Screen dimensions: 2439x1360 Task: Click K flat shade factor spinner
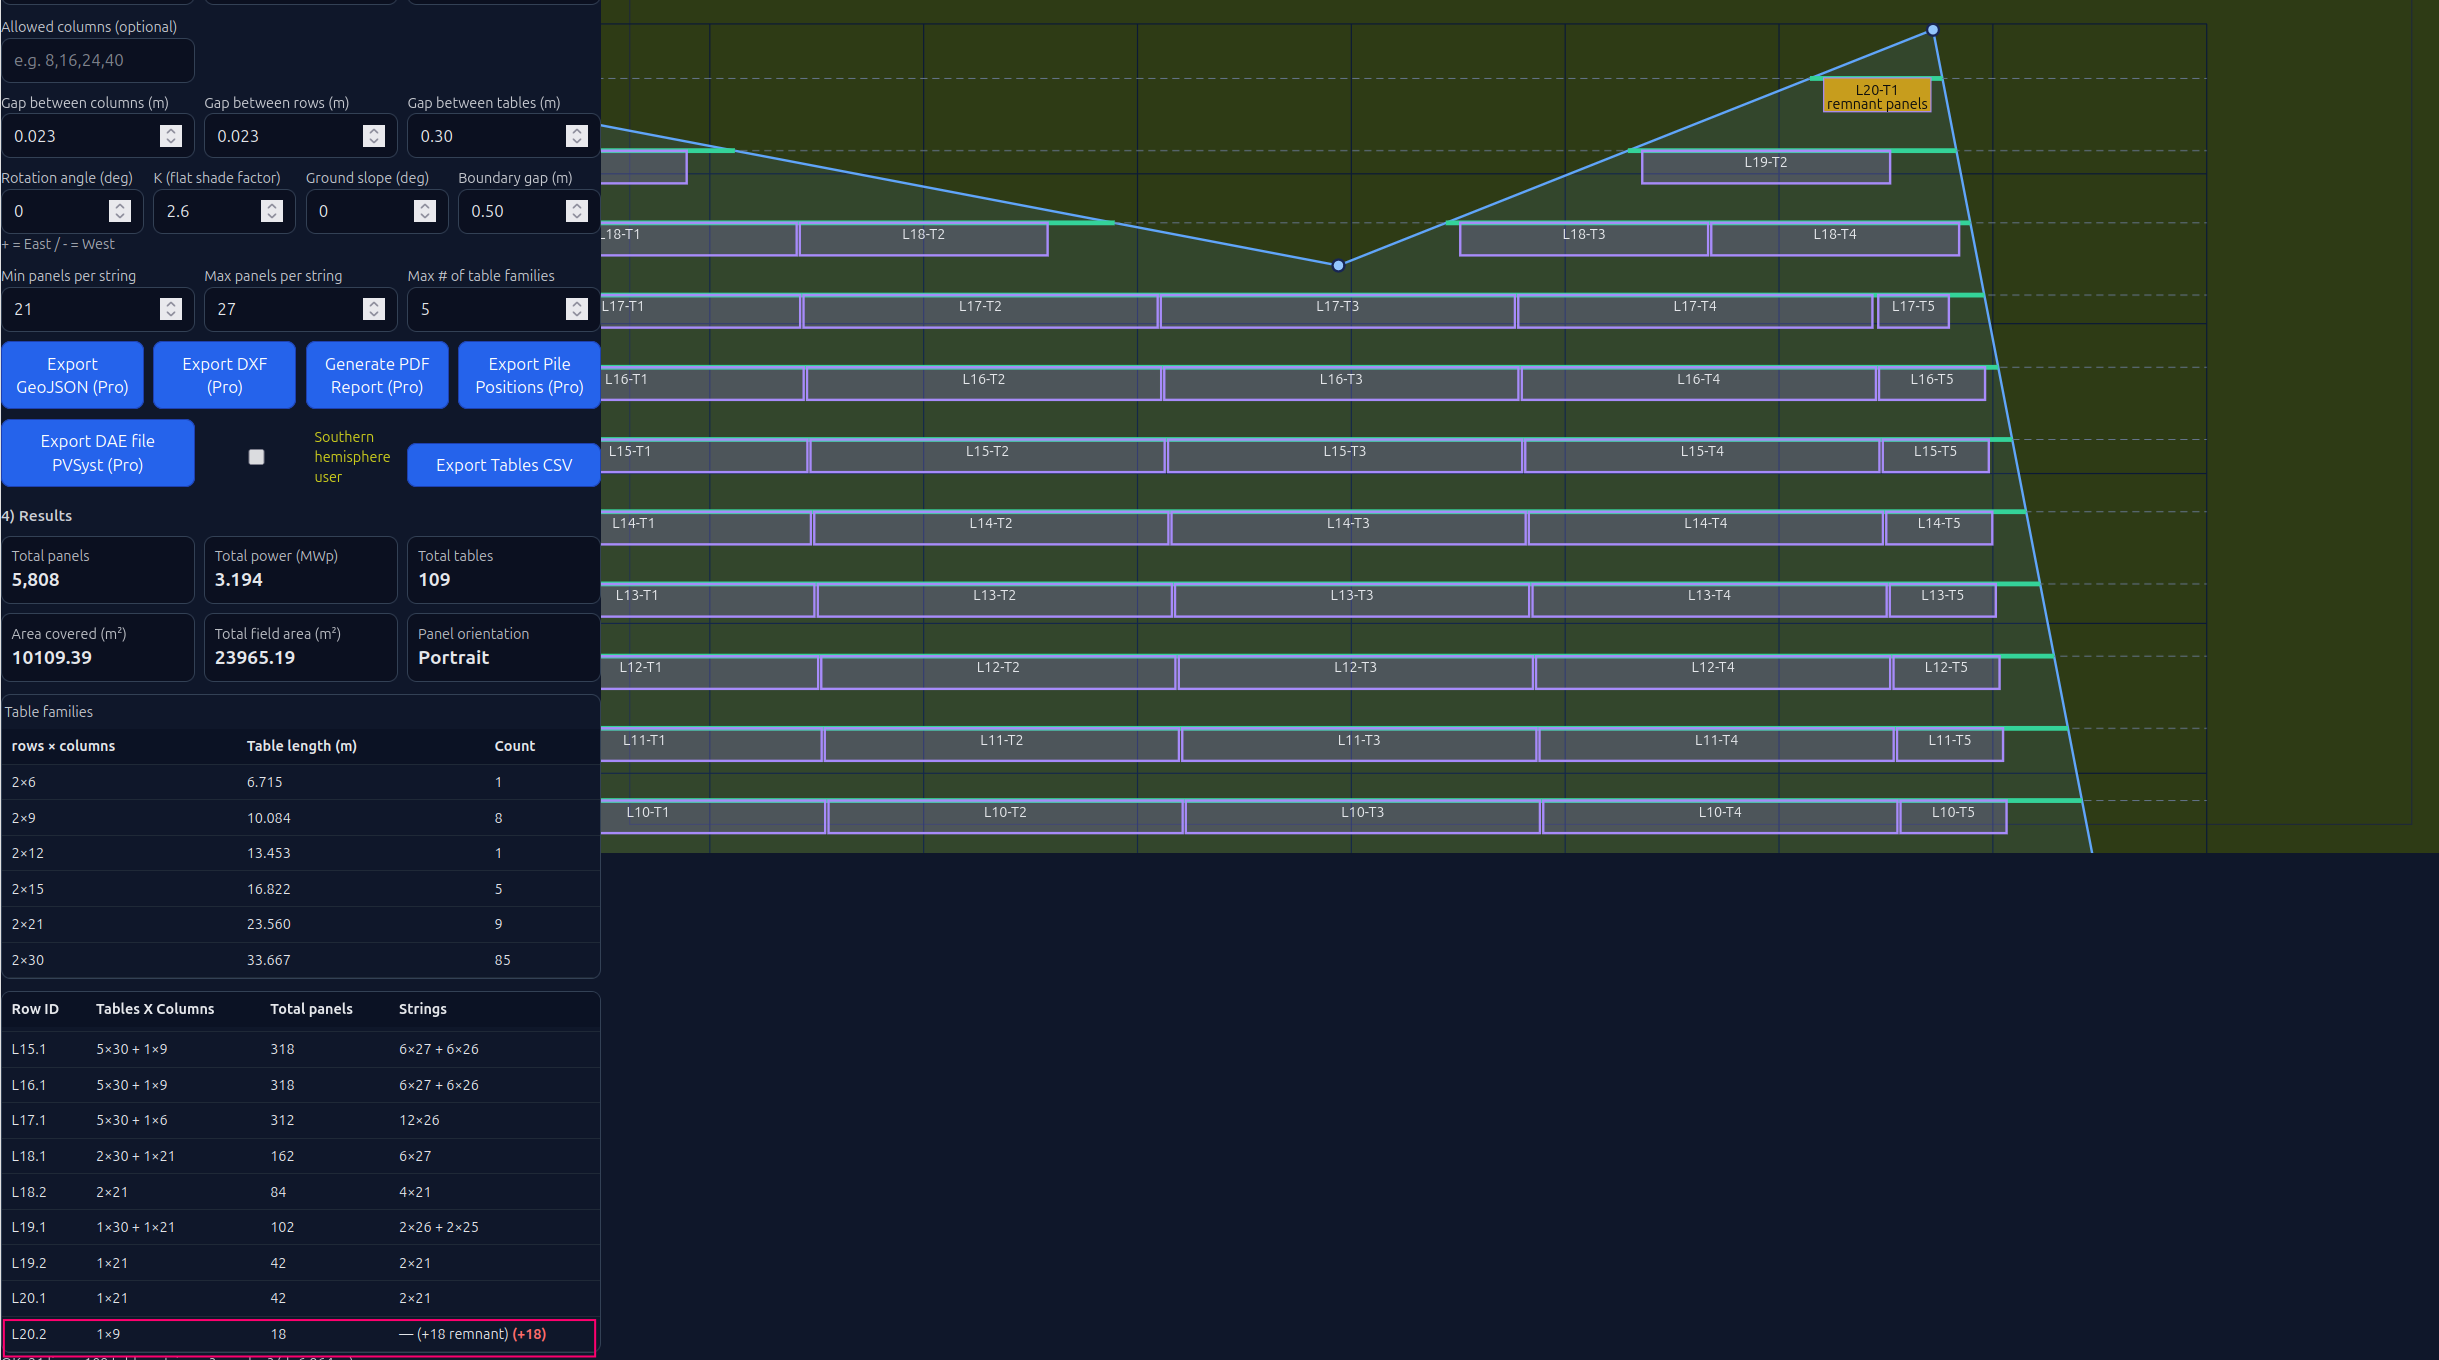272,211
